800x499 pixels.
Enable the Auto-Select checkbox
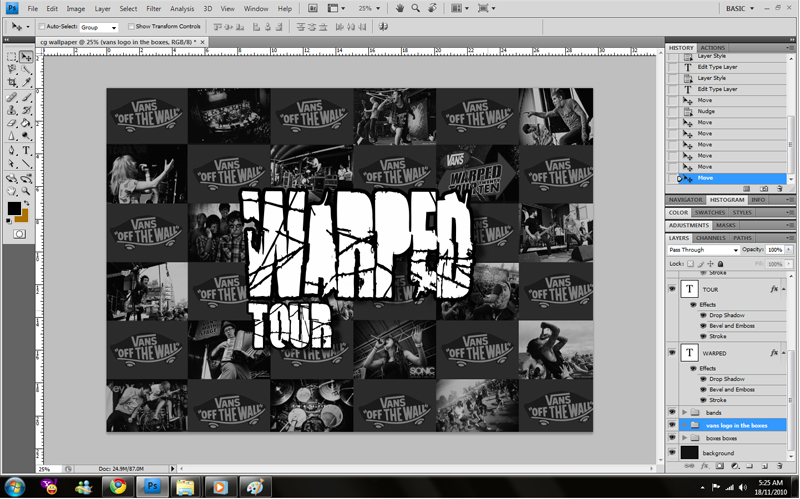[x=42, y=27]
